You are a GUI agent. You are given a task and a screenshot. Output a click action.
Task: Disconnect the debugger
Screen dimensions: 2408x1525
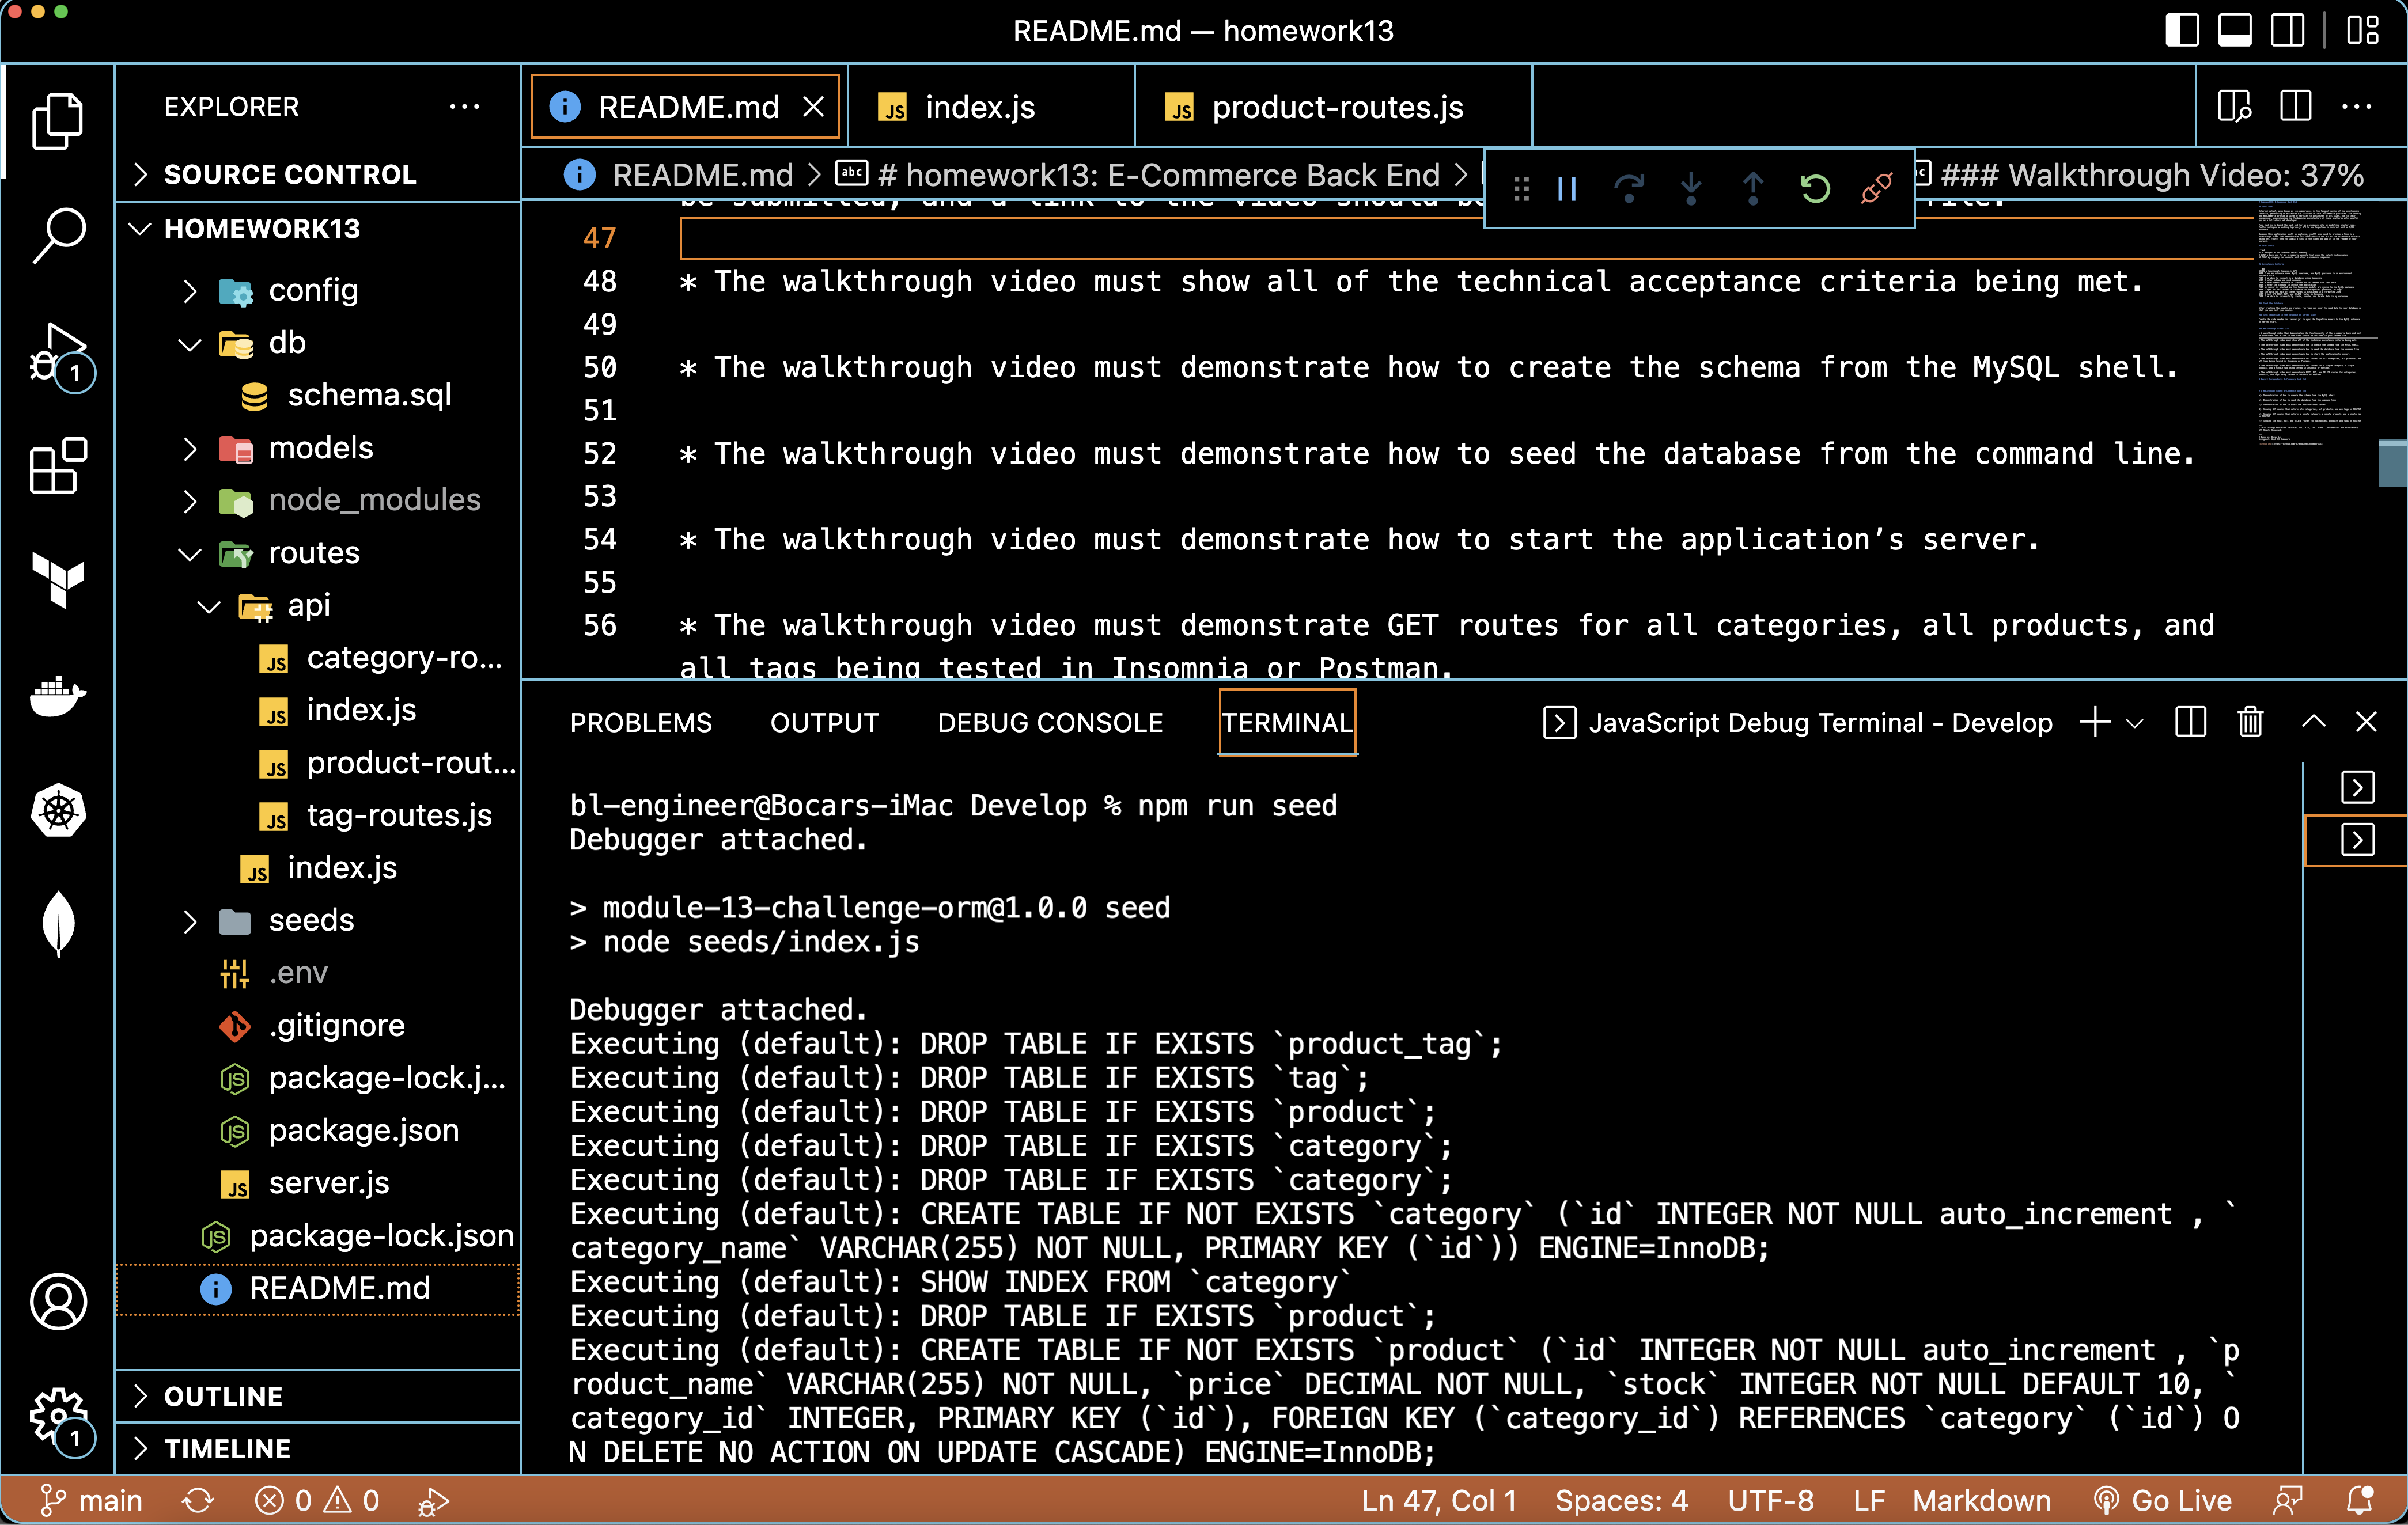tap(1876, 188)
